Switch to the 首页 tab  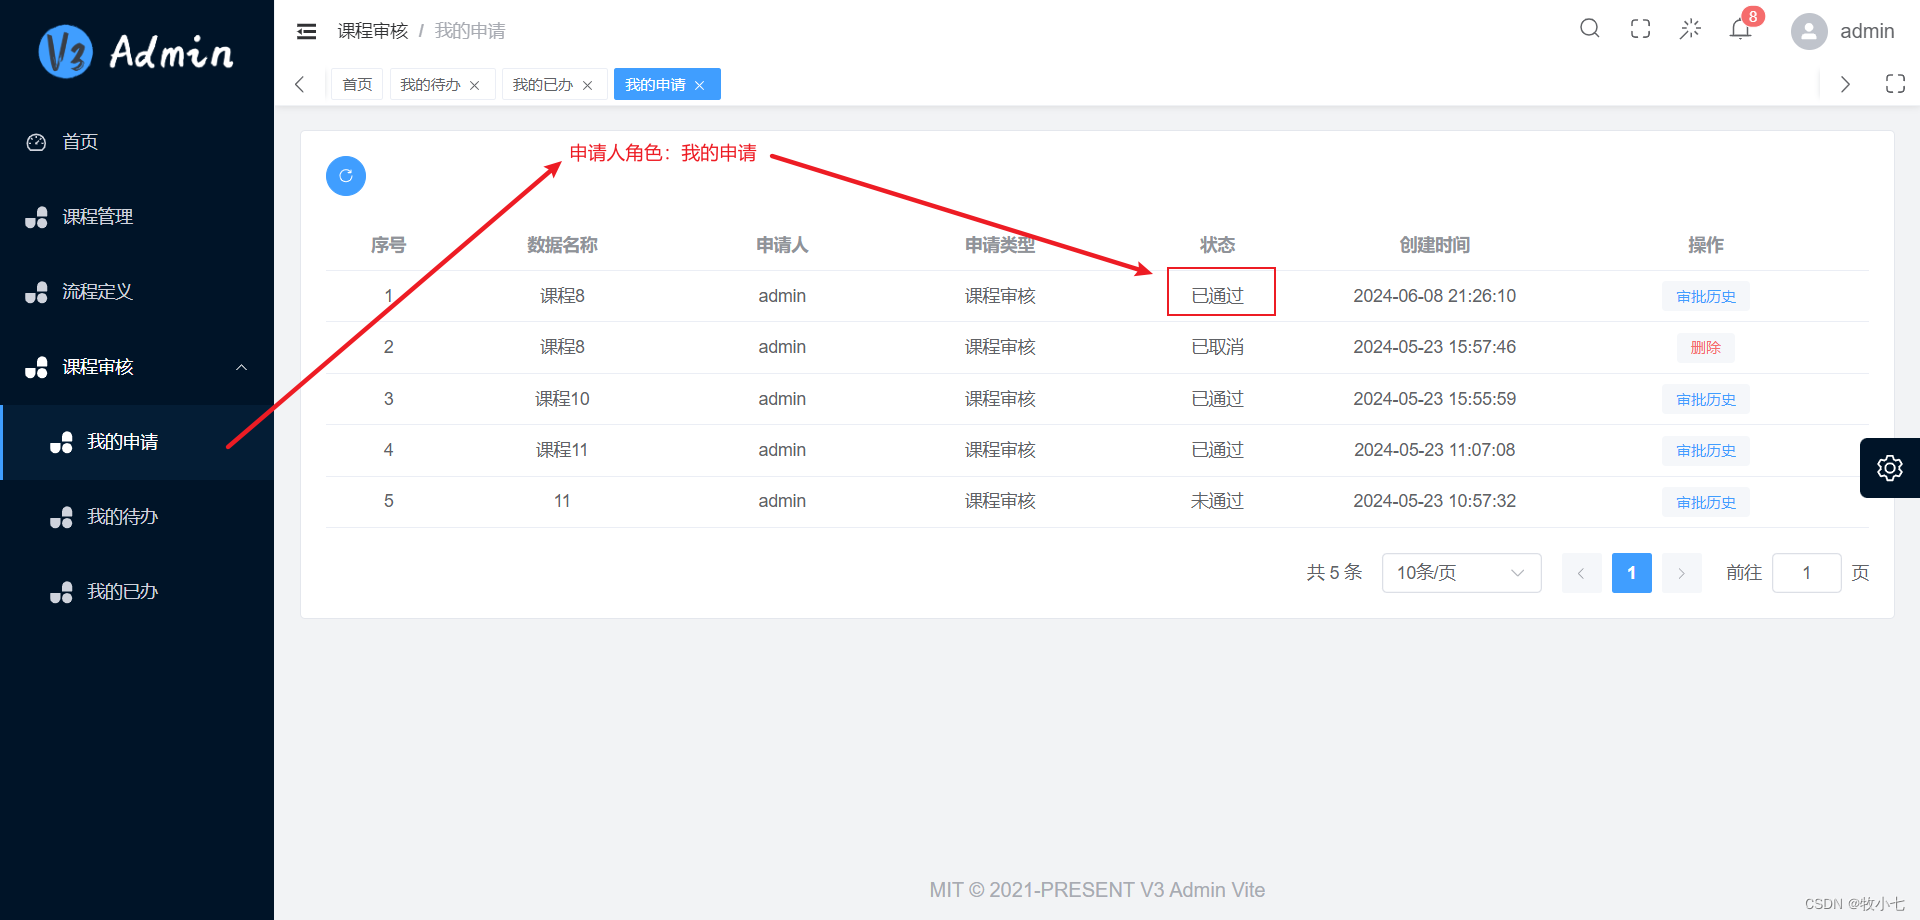pyautogui.click(x=357, y=85)
